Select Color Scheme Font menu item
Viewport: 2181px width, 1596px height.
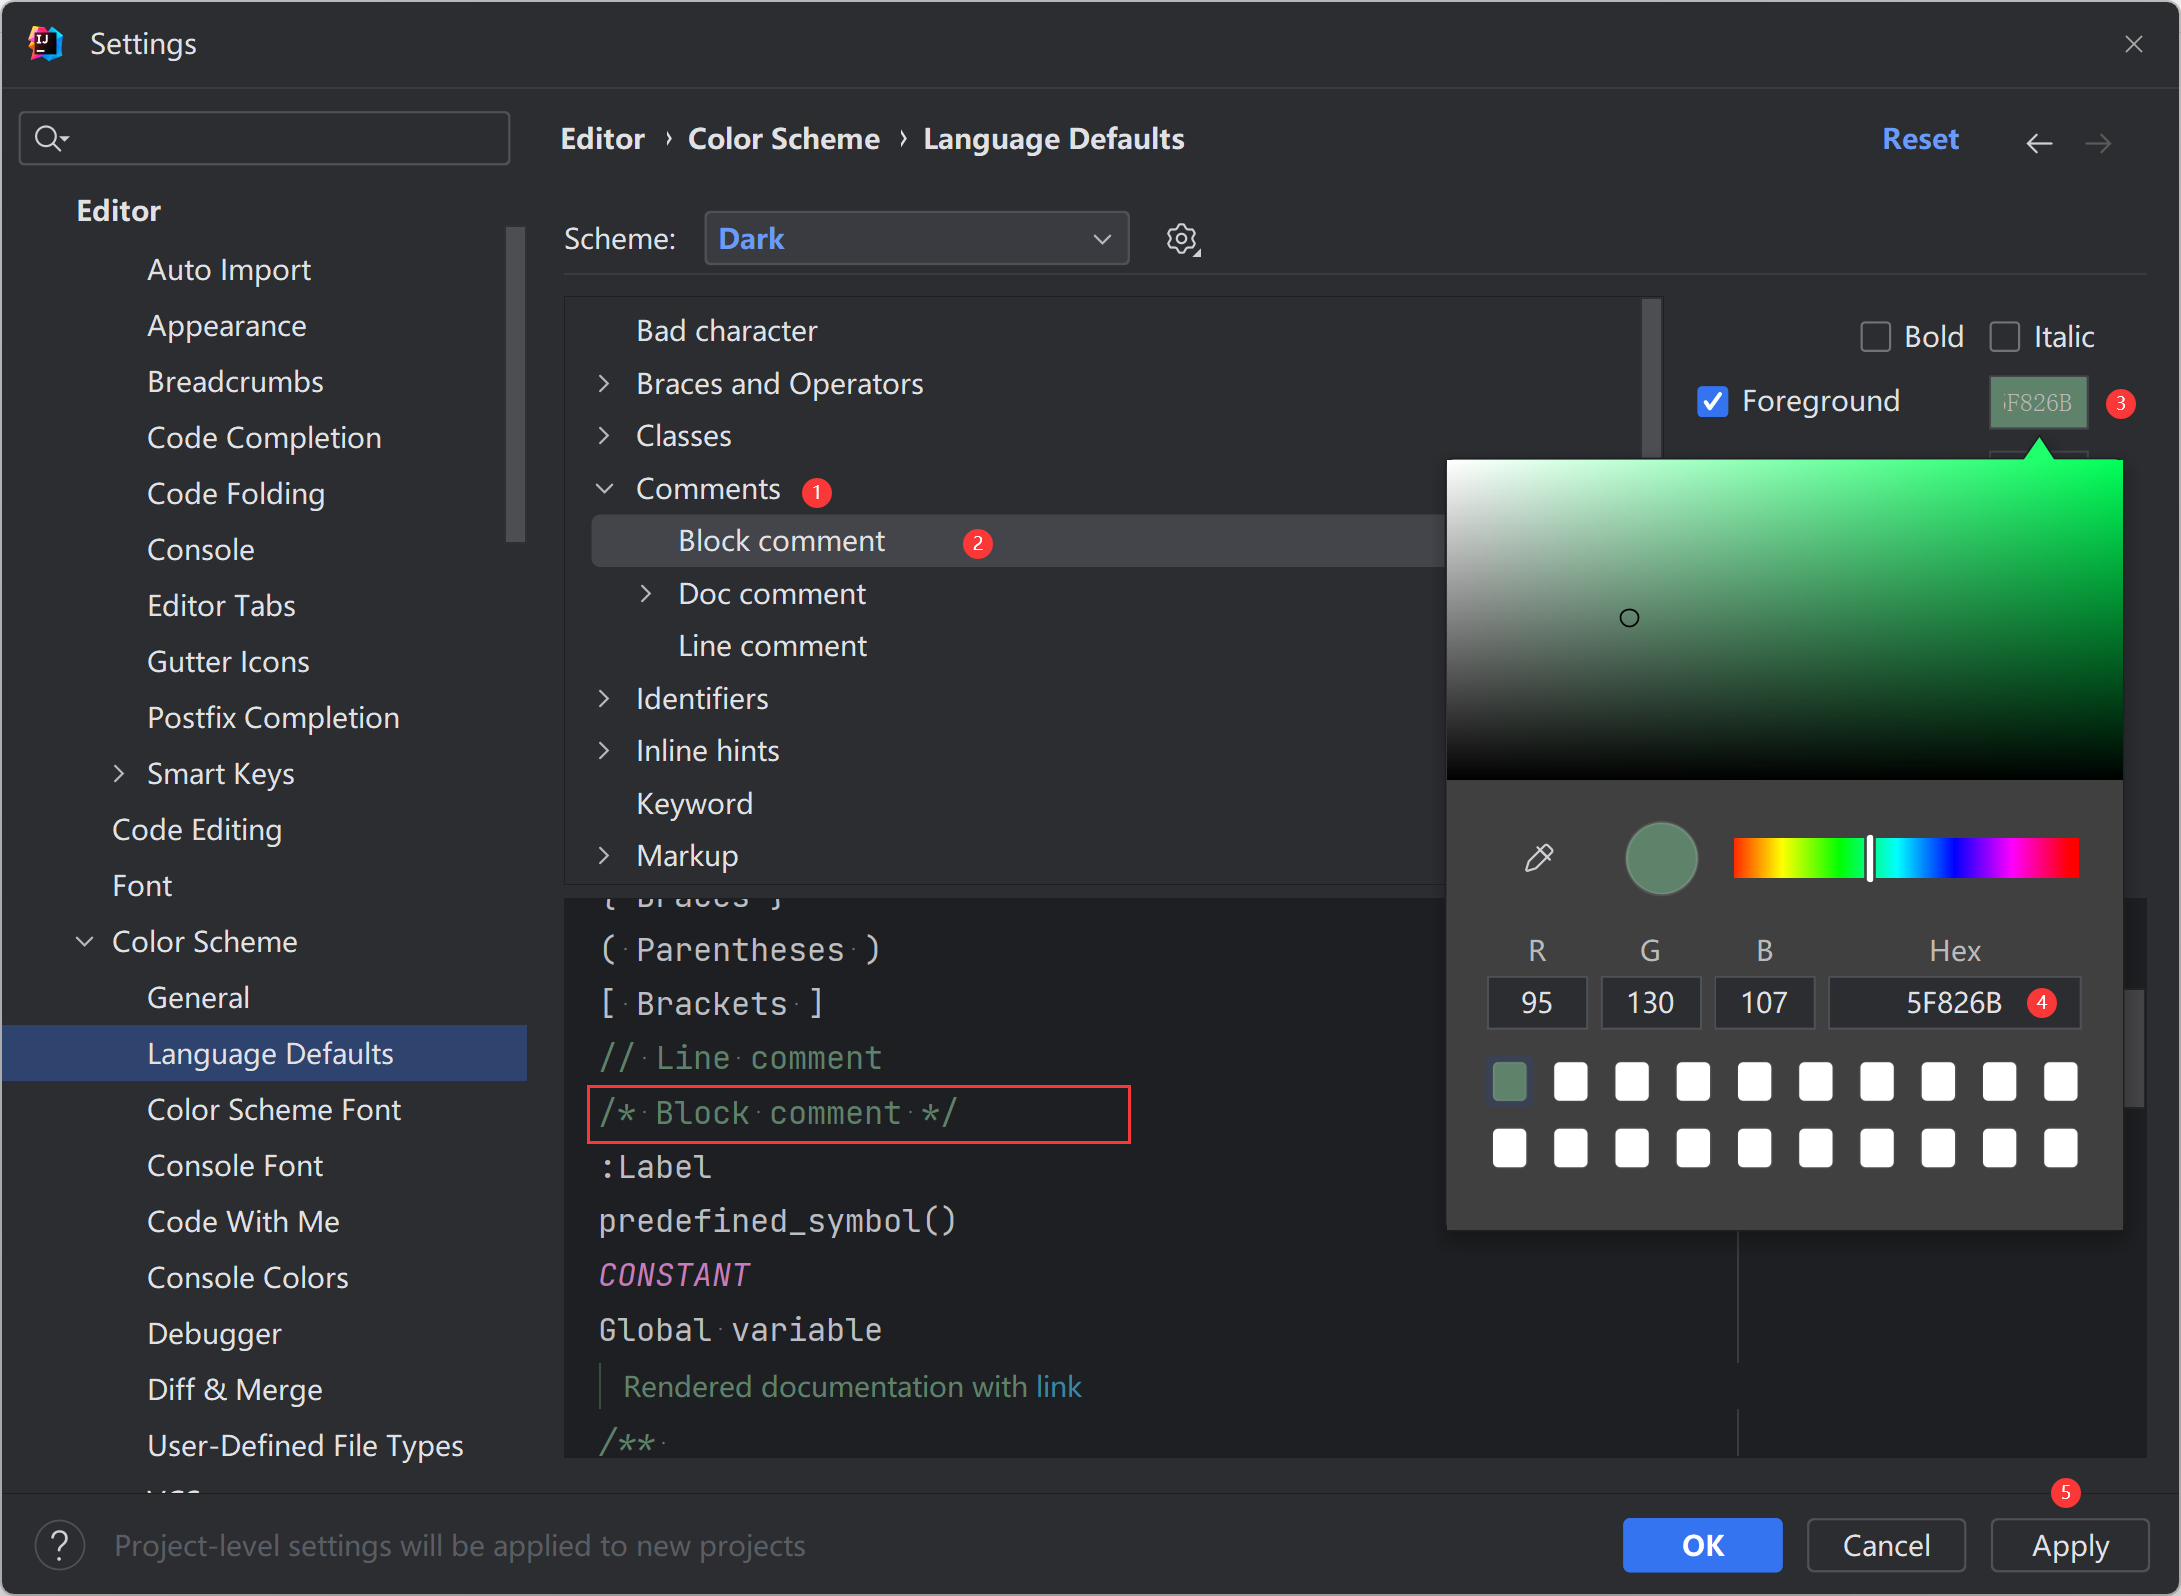click(274, 1109)
